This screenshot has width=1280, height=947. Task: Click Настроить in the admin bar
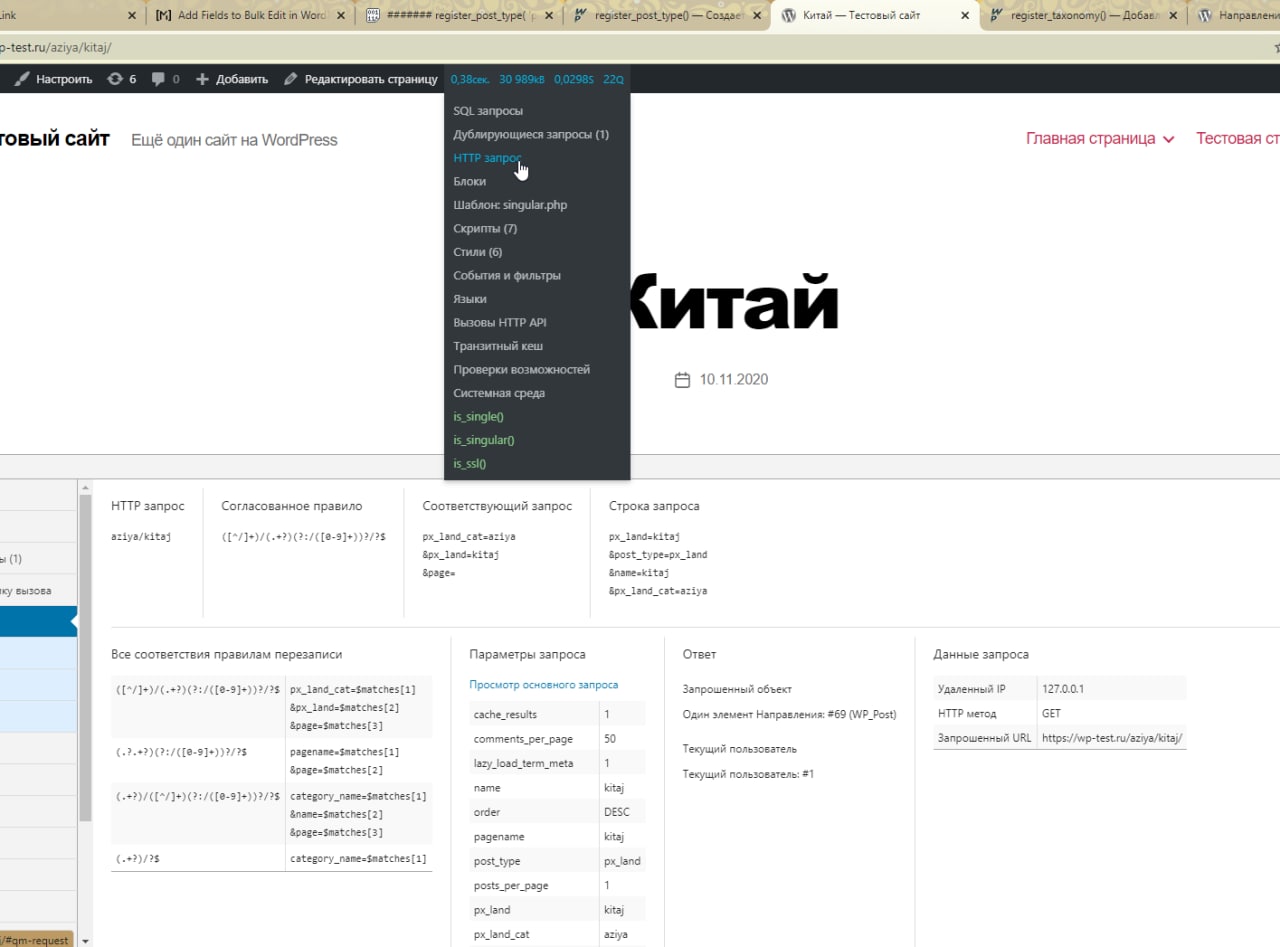pos(64,79)
